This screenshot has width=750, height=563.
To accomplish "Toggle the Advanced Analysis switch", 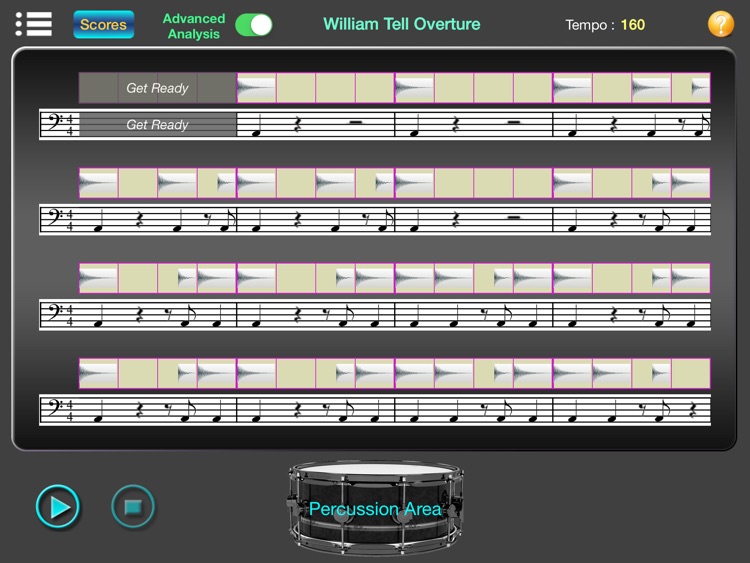I will [254, 25].
